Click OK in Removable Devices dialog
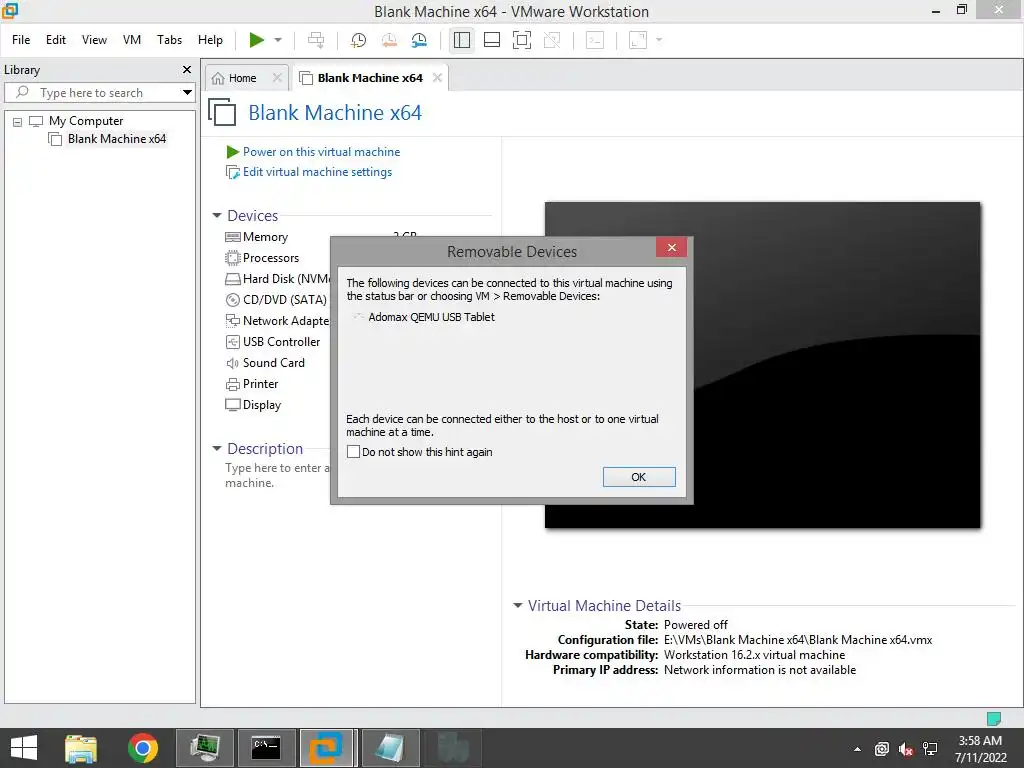1024x768 pixels. (639, 477)
